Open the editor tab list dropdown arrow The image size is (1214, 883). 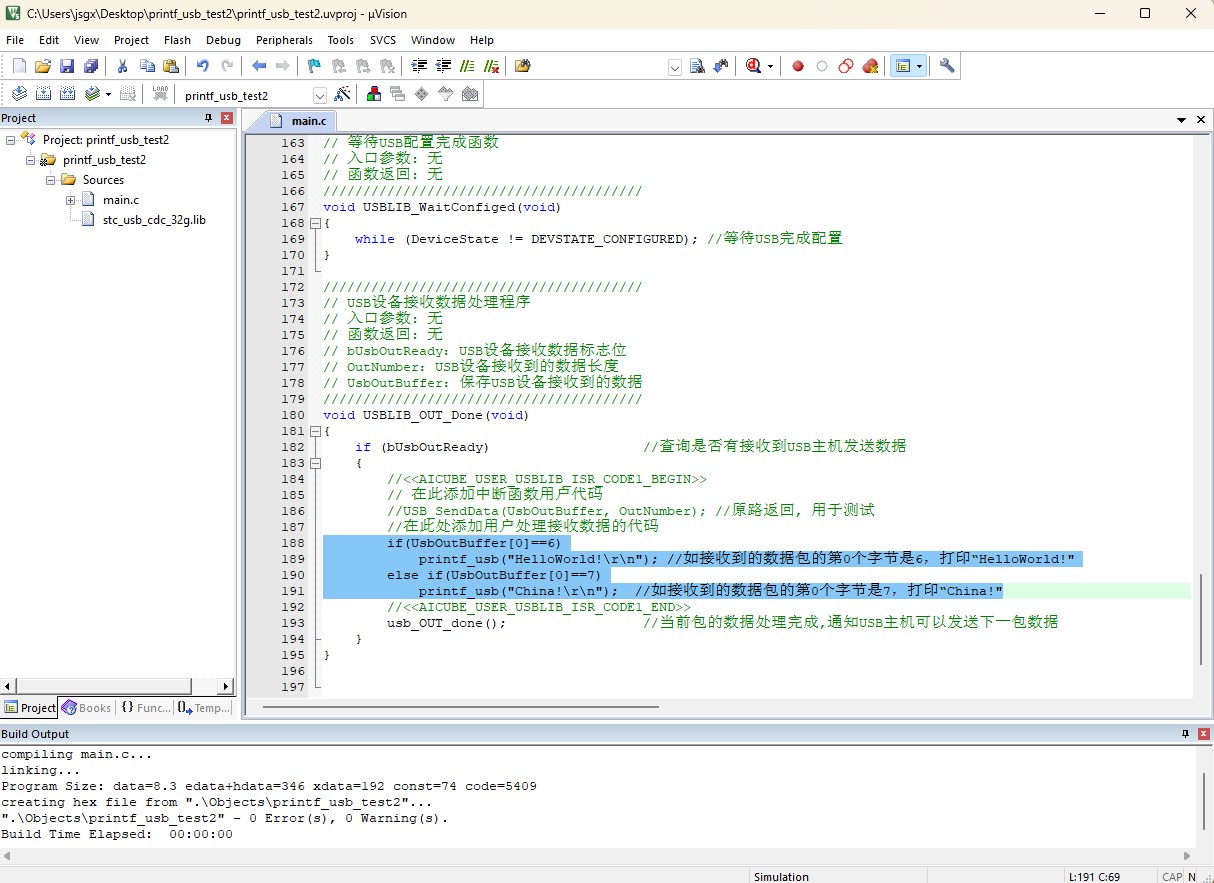point(1182,120)
